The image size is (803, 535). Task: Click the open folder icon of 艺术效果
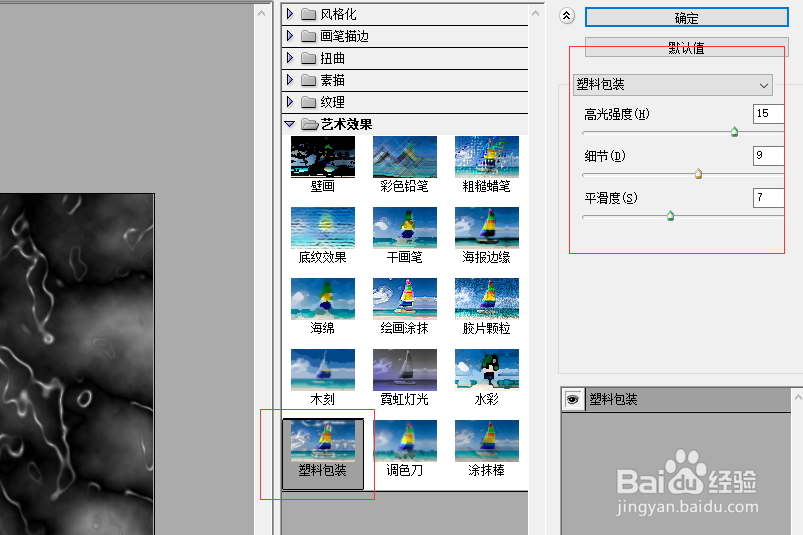pyautogui.click(x=309, y=124)
